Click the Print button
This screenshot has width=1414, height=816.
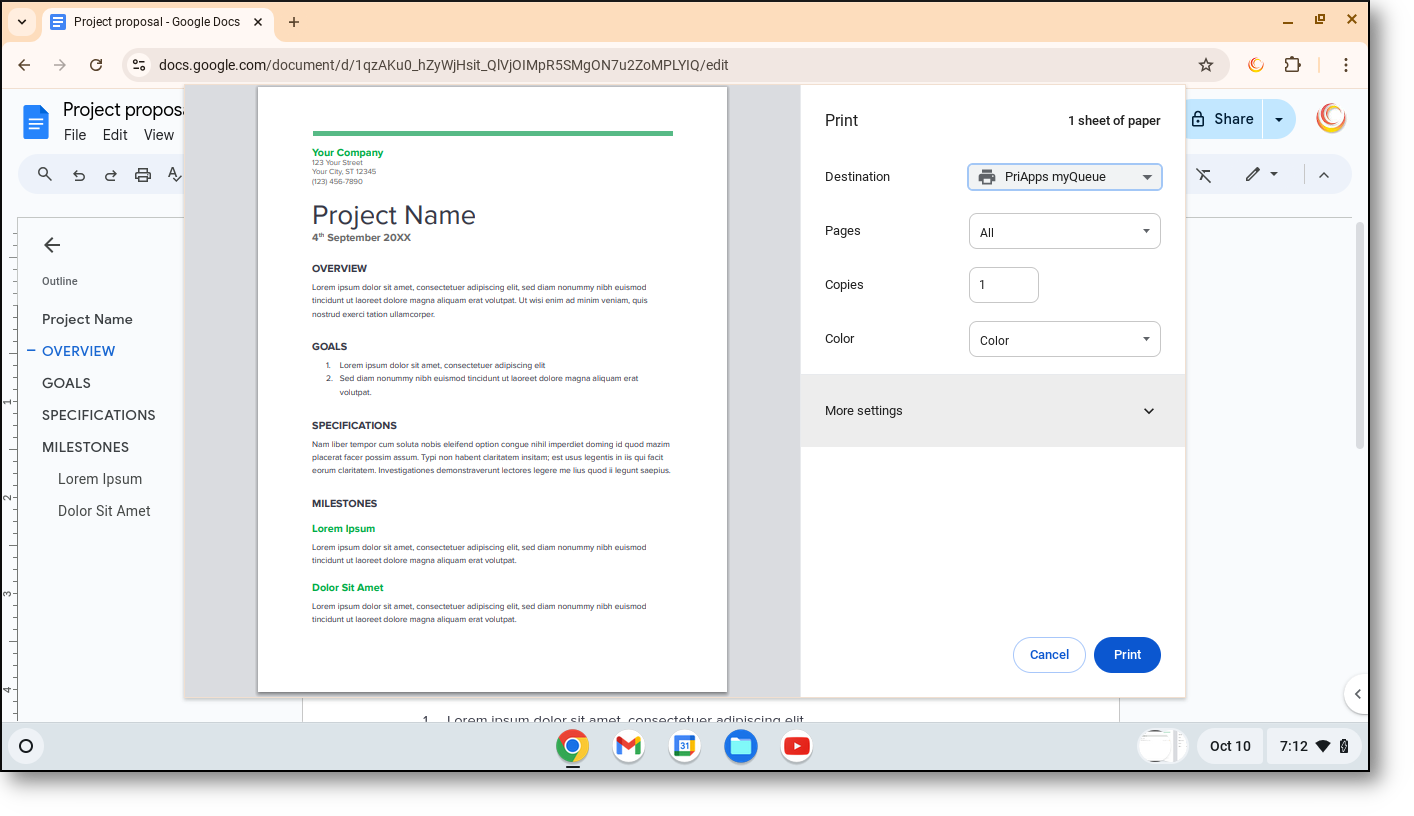point(1127,655)
